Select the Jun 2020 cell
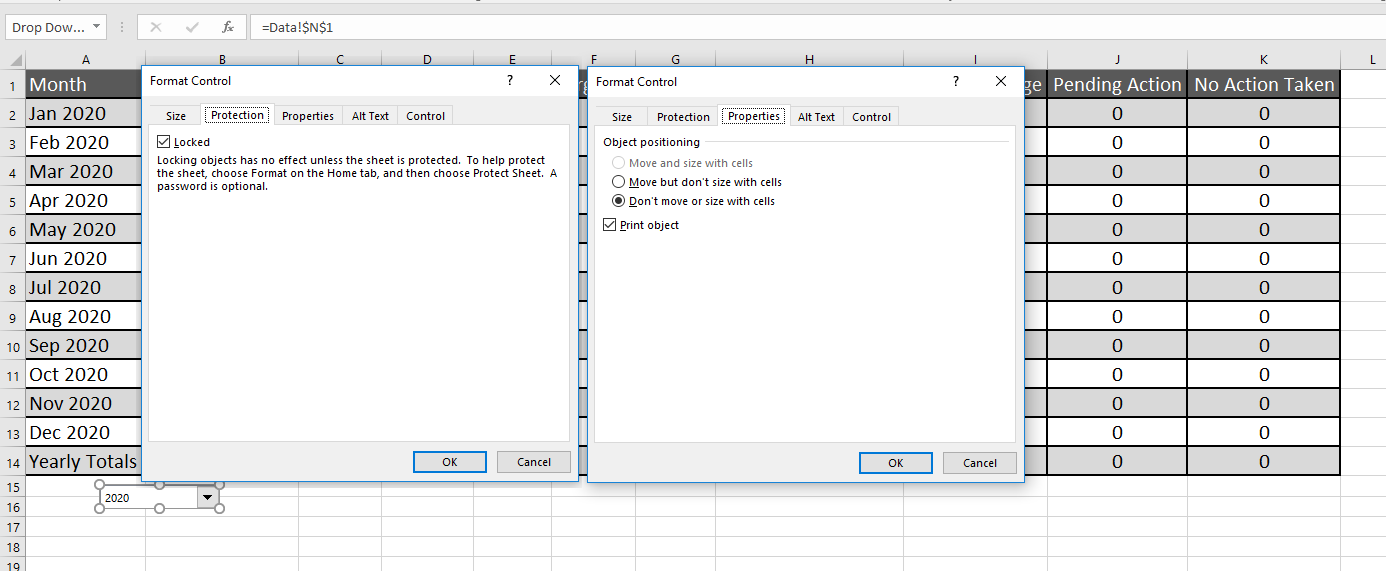1386x571 pixels. 85,259
